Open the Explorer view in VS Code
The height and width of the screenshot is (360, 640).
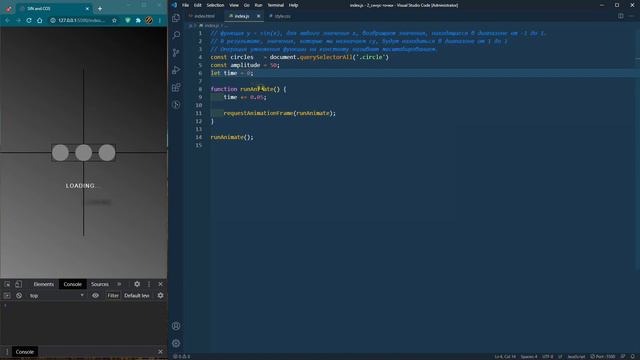(176, 18)
